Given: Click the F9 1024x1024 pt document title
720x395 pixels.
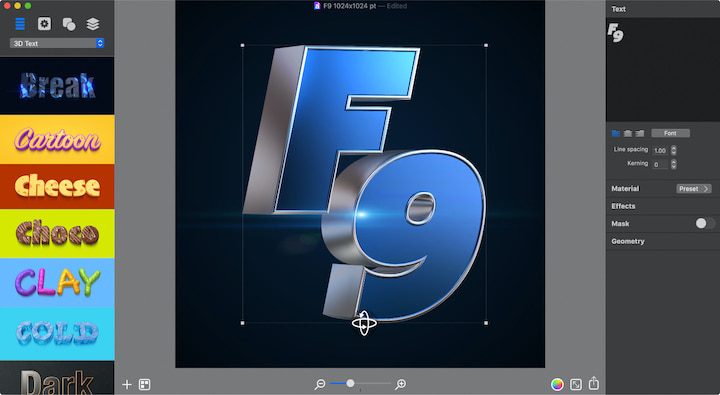Looking at the screenshot, I should tap(349, 6).
